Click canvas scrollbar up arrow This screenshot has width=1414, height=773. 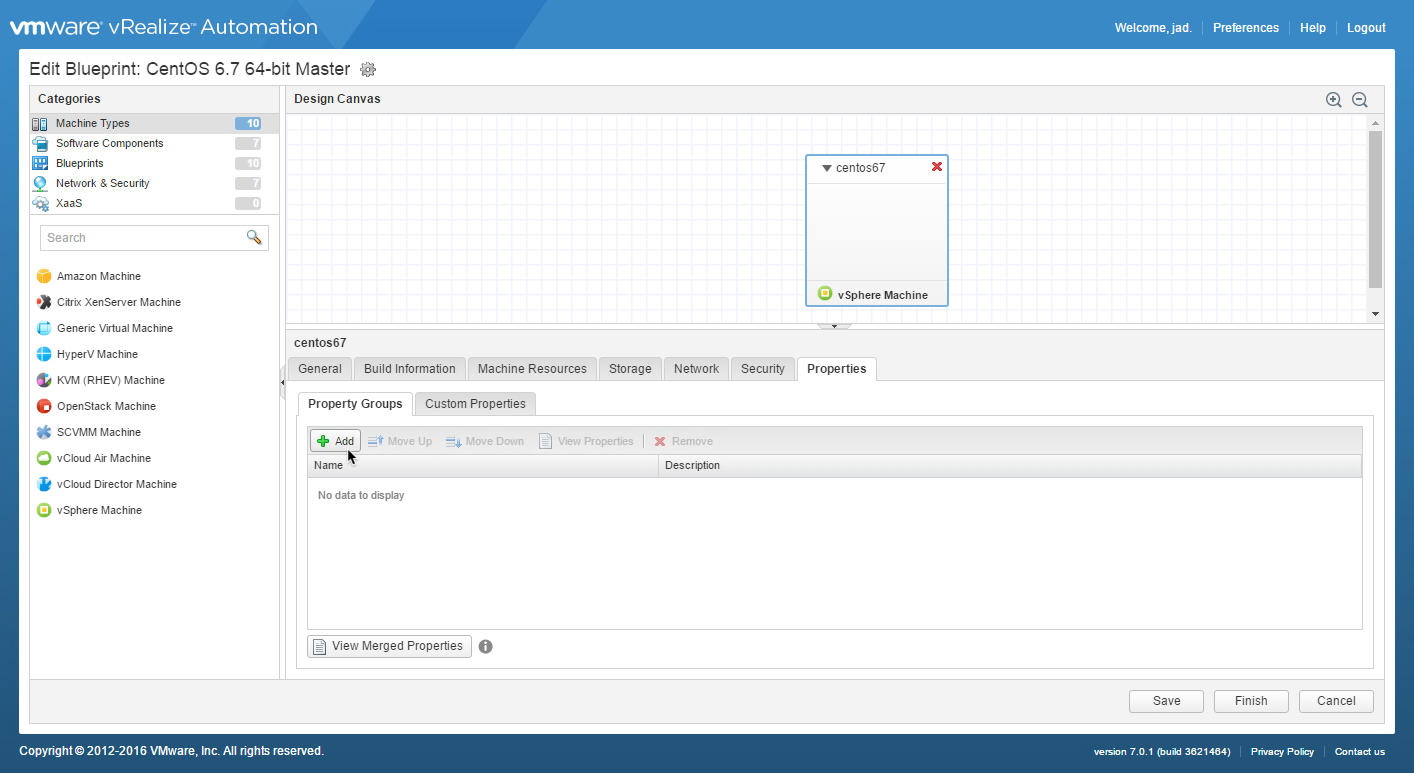(x=1375, y=123)
